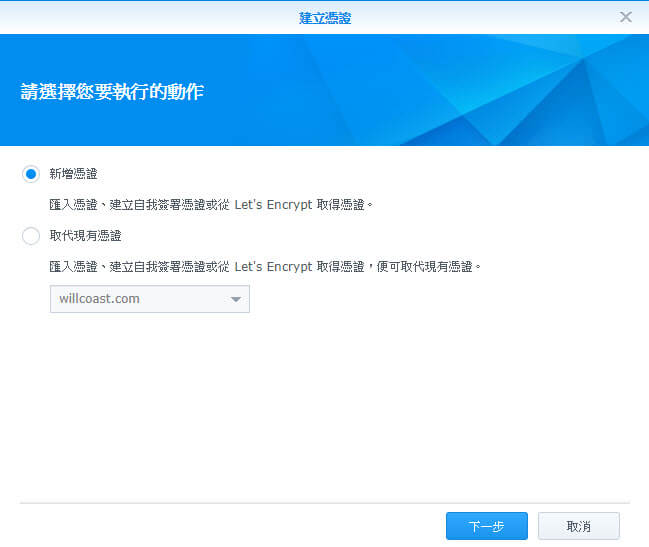
Task: Click the dropdown arrow beside willcoast.com
Action: pos(236,299)
